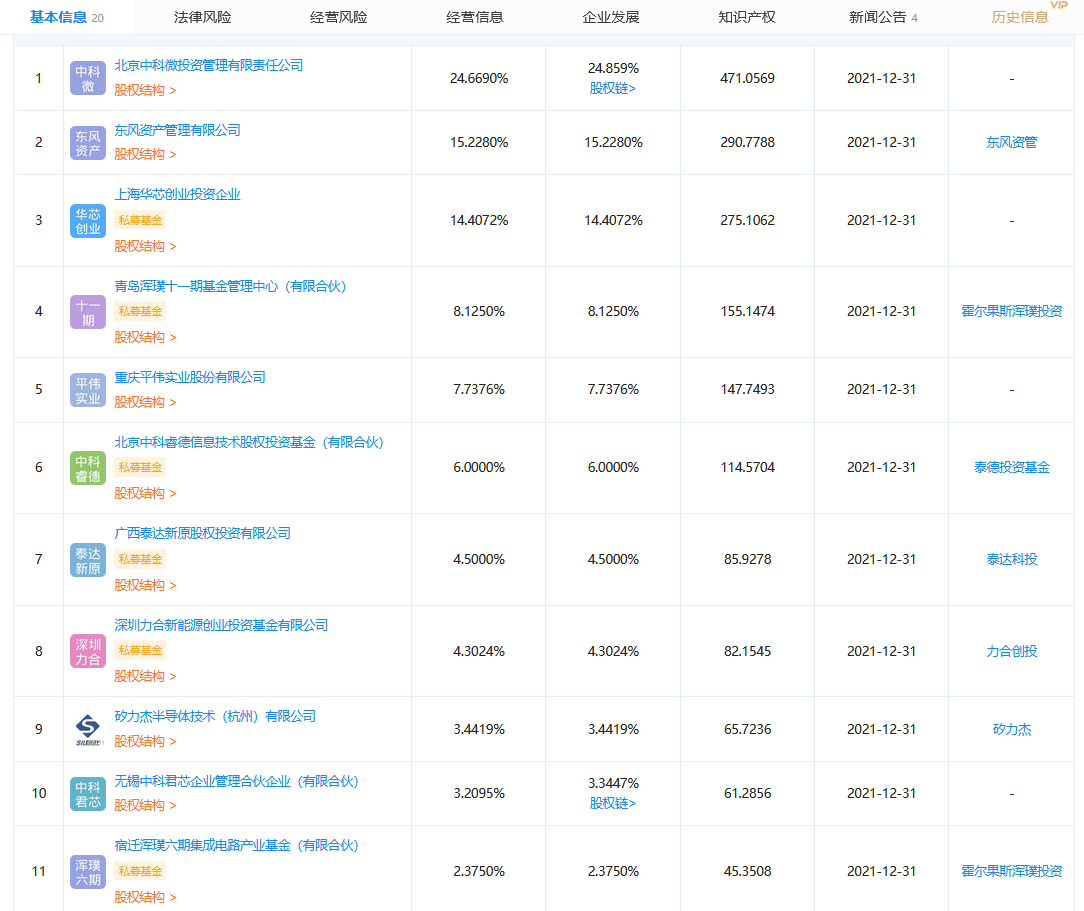Select the 24.6690% shareholding cell
This screenshot has width=1084, height=911.
pos(479,78)
